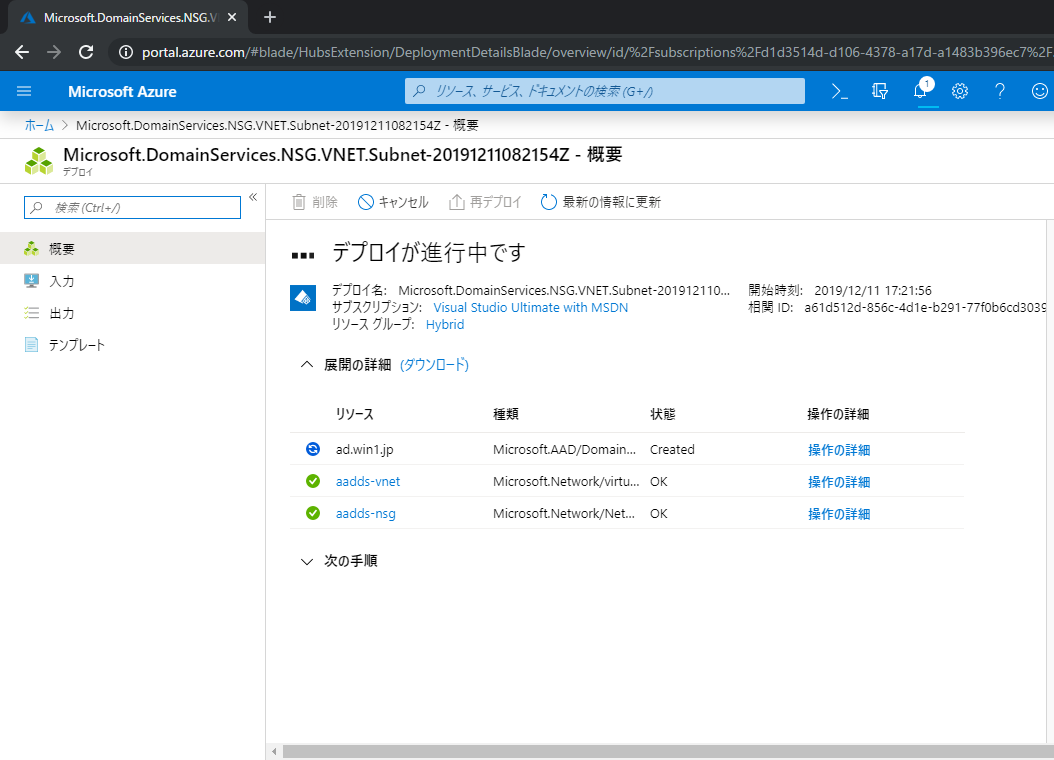Click the horizontal scrollbar at the bottom
The image size is (1054, 760).
tap(668, 751)
